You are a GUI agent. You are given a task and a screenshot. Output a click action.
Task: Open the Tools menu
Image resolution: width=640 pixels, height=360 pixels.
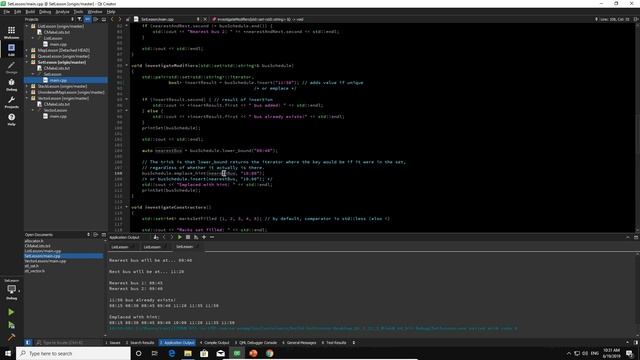point(78,12)
